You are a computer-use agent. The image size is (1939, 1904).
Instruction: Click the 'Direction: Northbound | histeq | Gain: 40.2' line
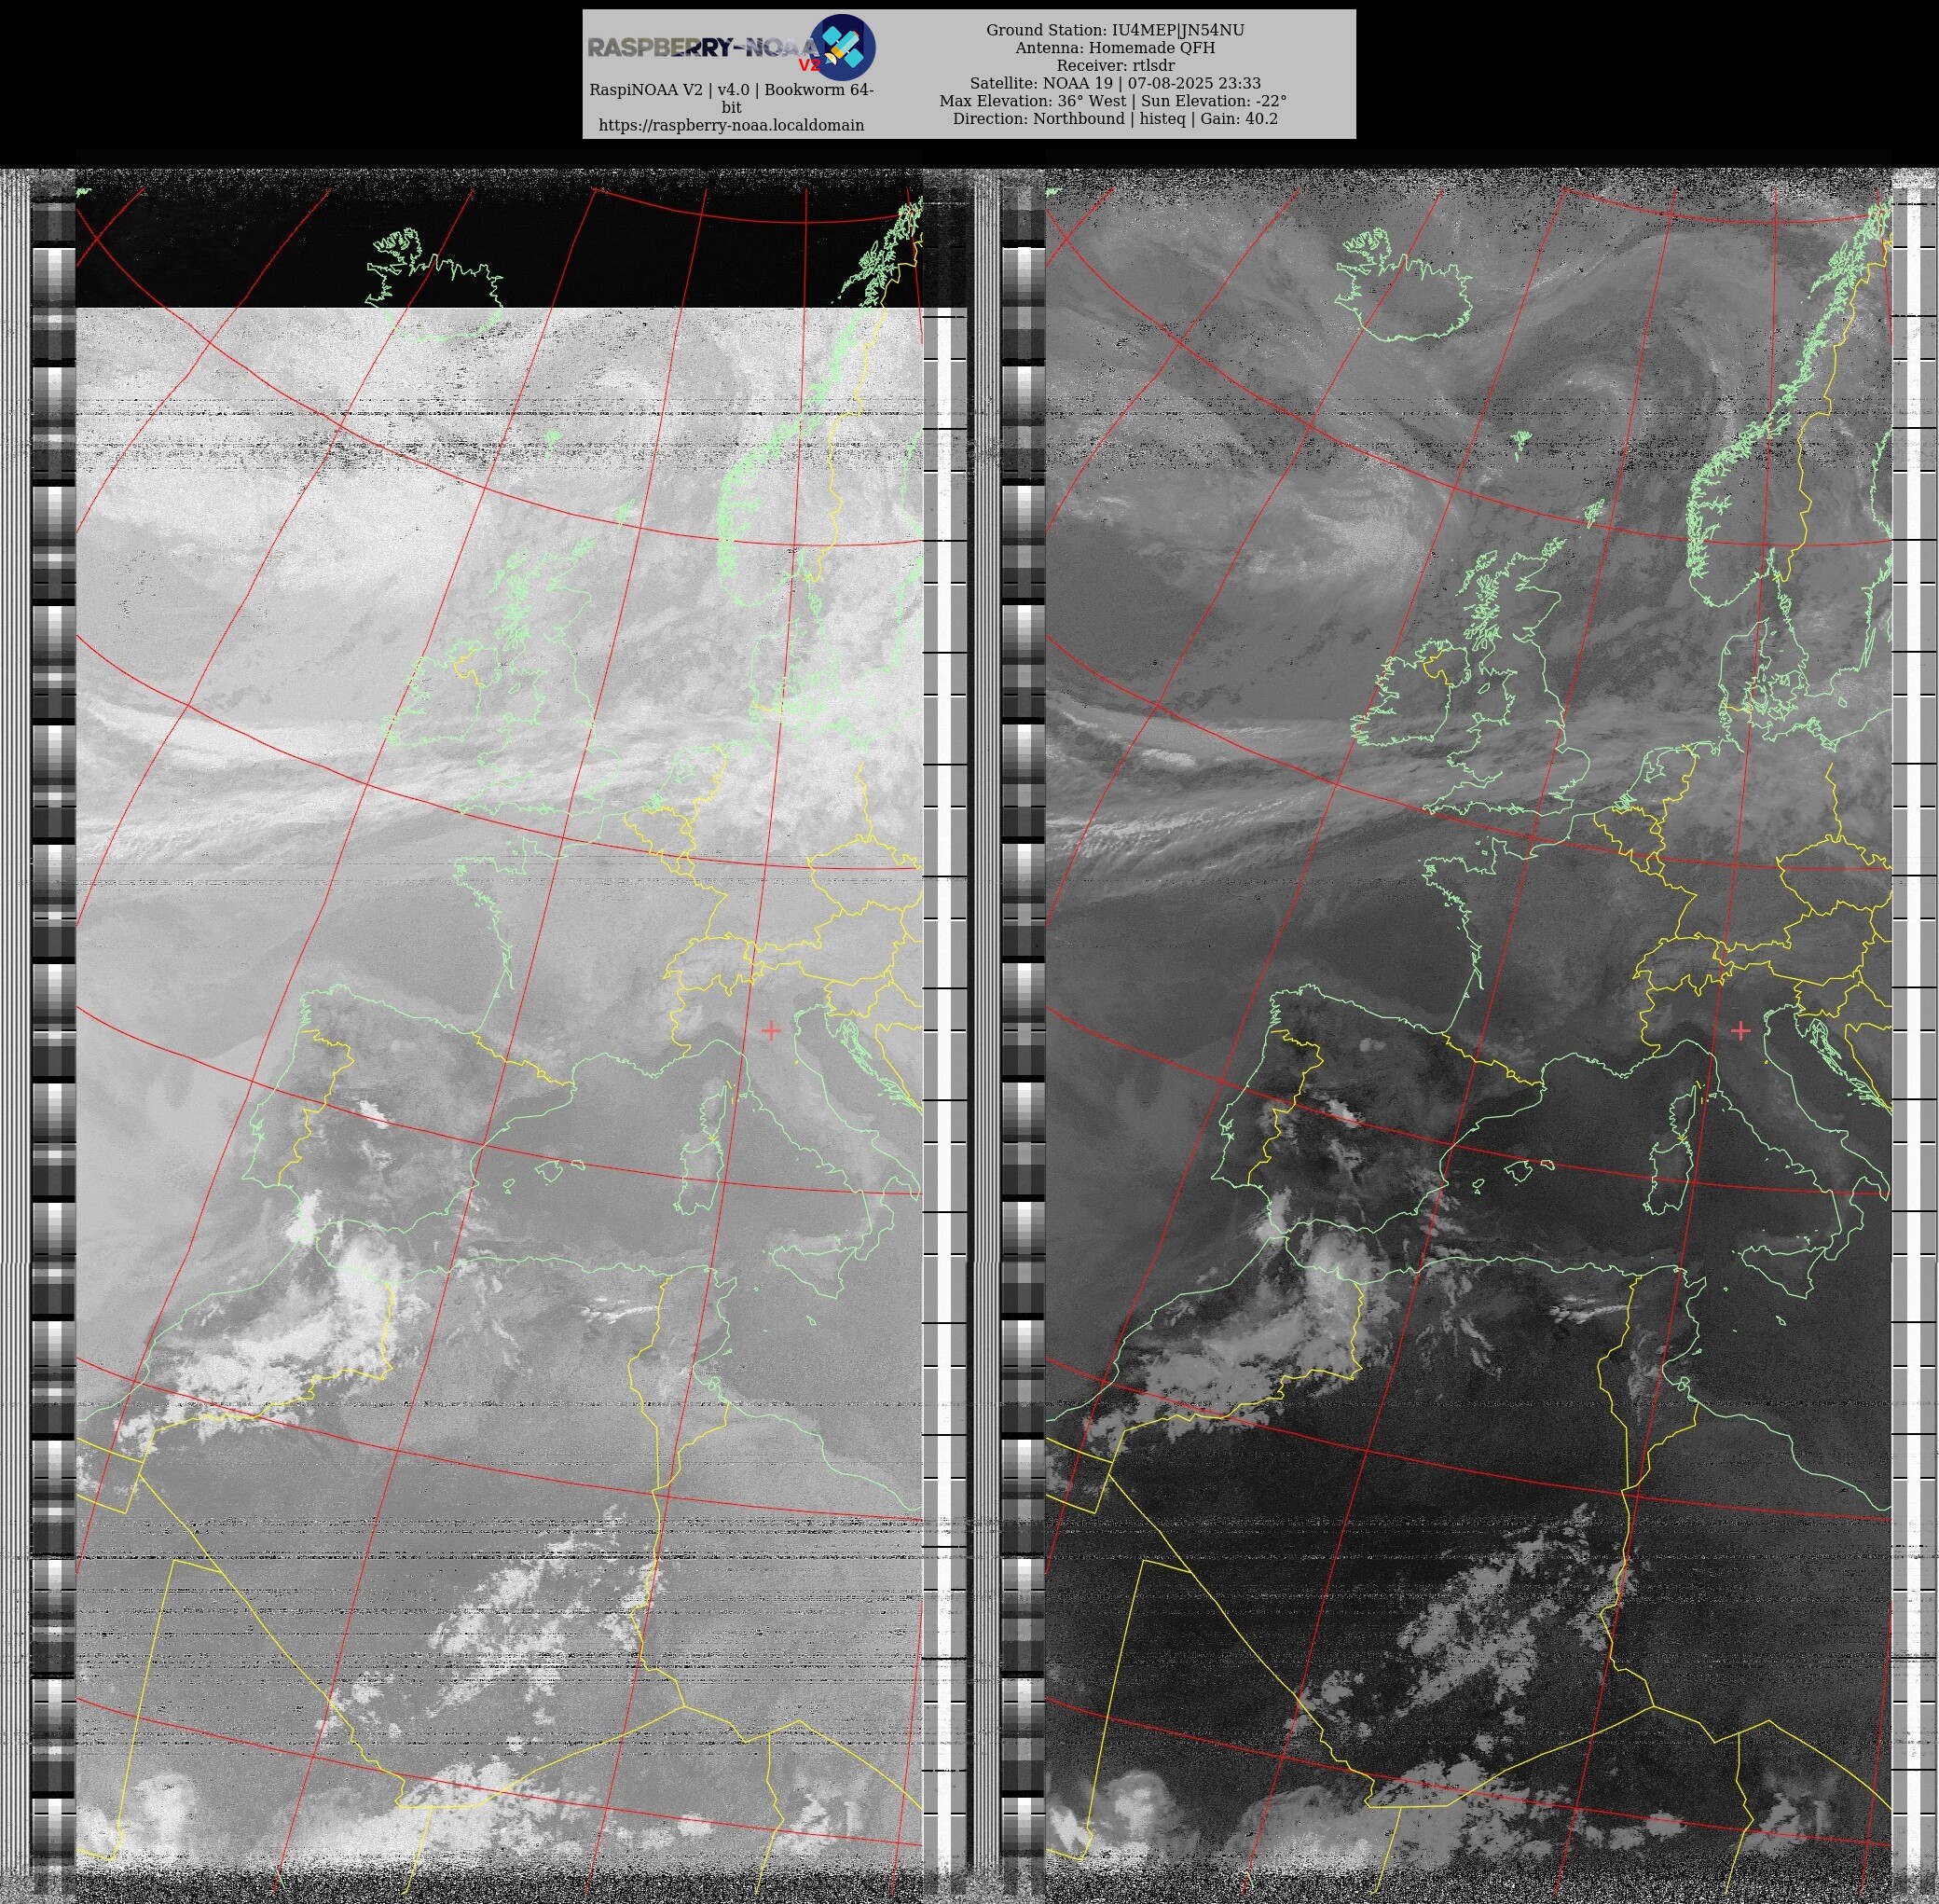tap(1115, 119)
